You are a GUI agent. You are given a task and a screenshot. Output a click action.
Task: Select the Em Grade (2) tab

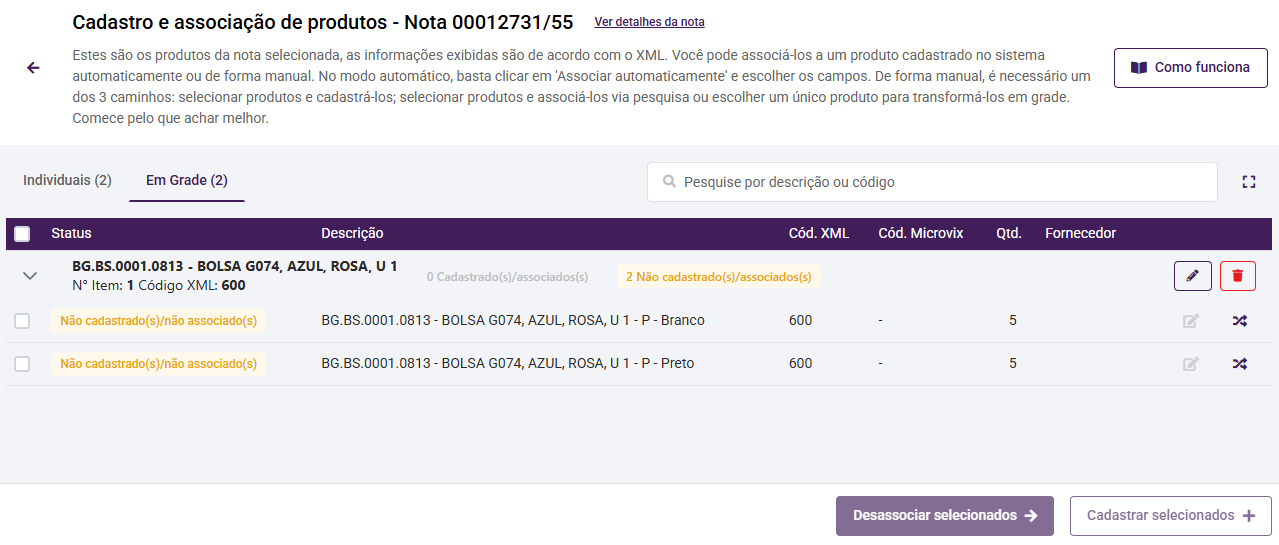(187, 181)
